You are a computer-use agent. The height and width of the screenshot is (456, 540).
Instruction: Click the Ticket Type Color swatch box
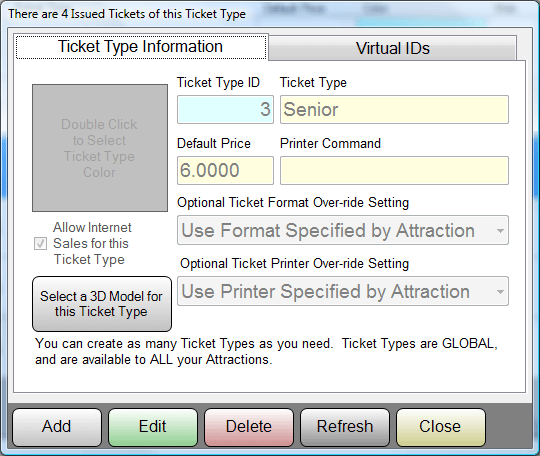[100, 148]
